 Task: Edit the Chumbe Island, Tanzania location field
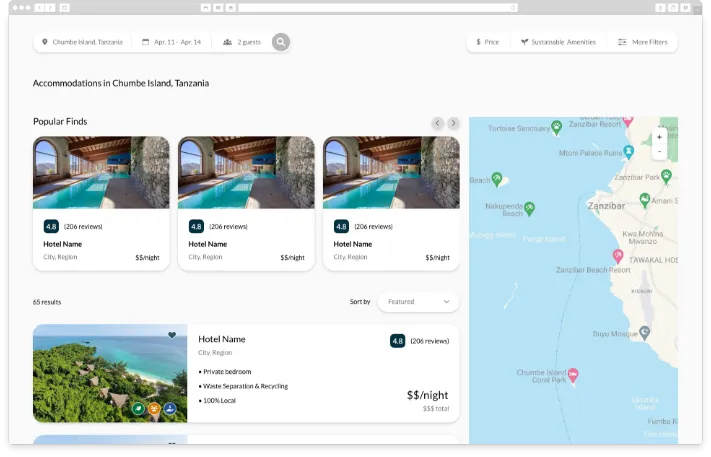83,42
